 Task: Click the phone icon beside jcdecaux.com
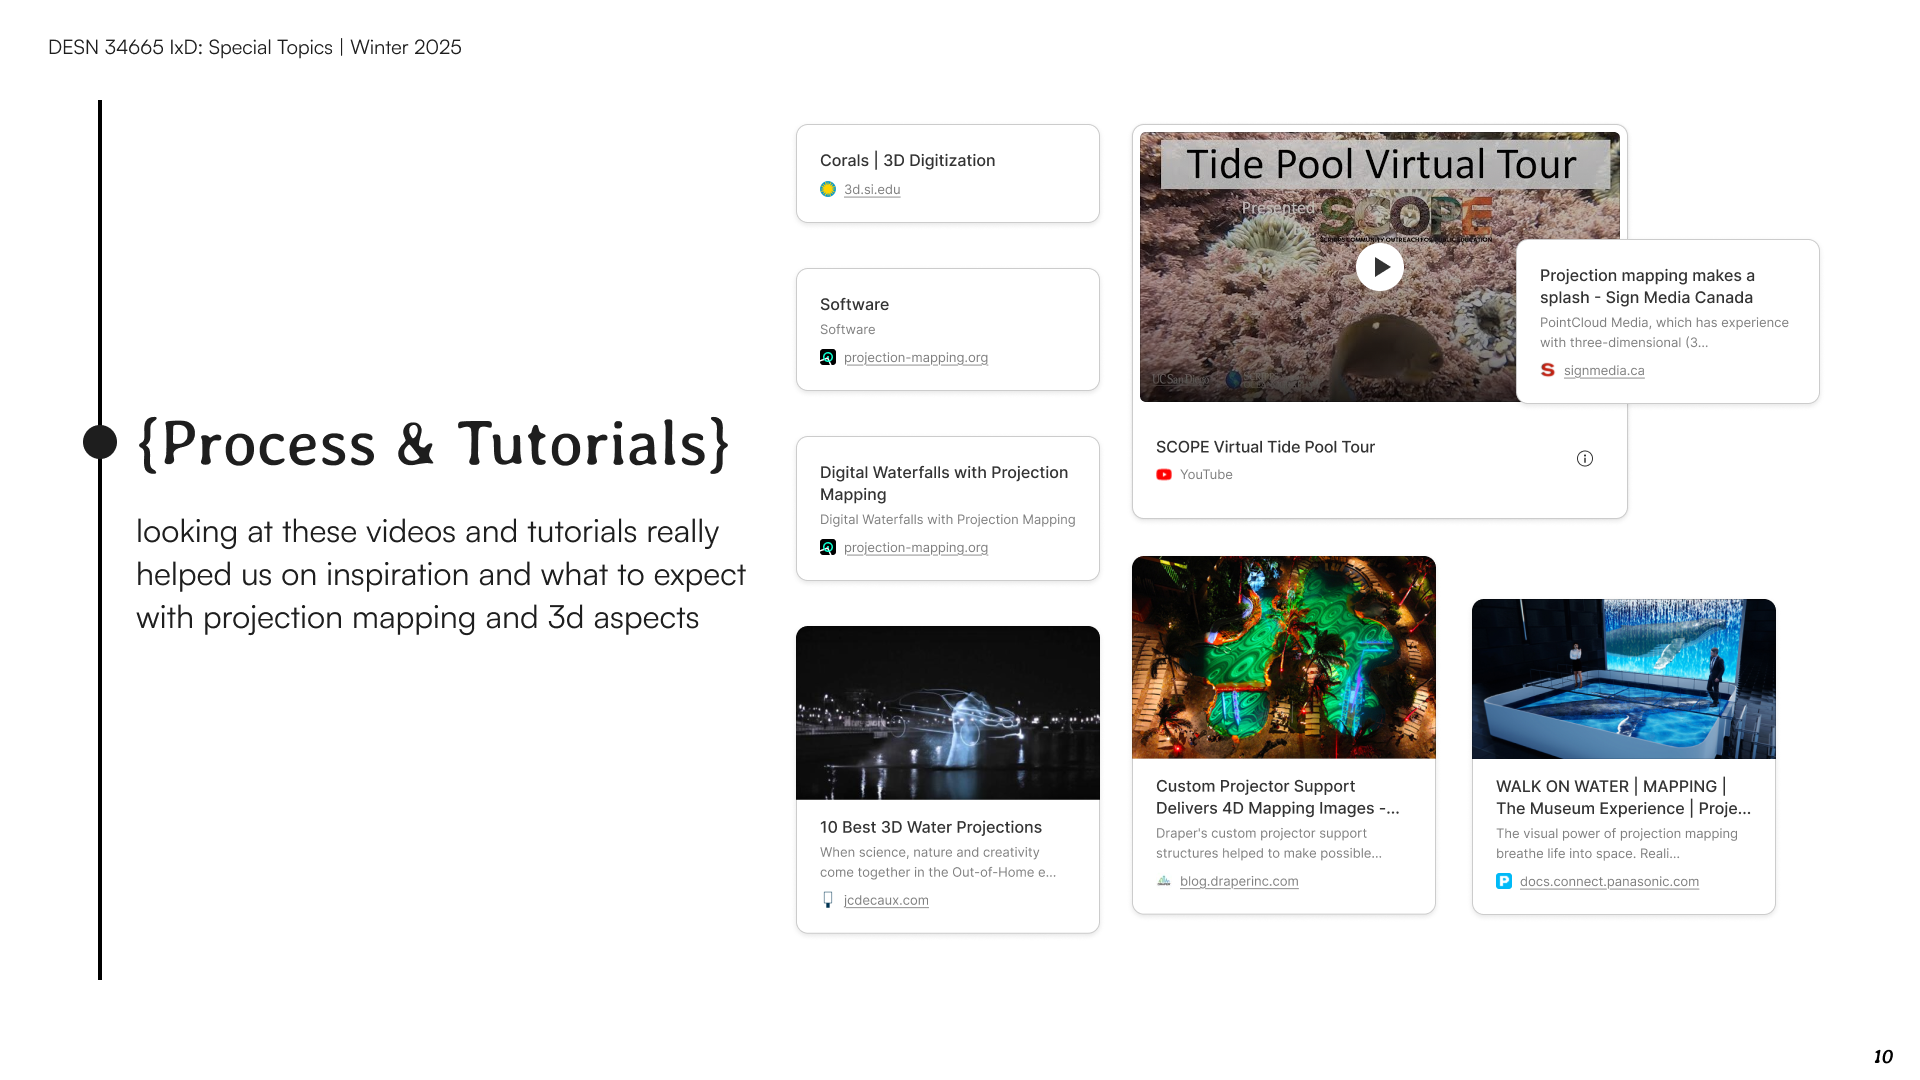pos(826,900)
